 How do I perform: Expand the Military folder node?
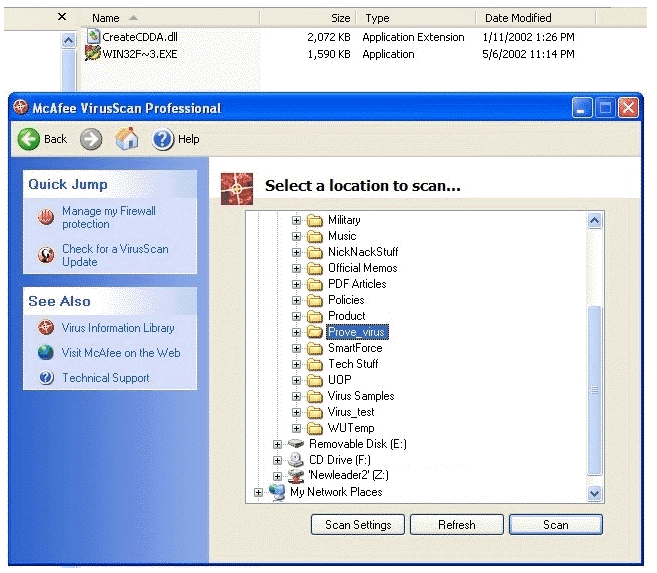(296, 220)
